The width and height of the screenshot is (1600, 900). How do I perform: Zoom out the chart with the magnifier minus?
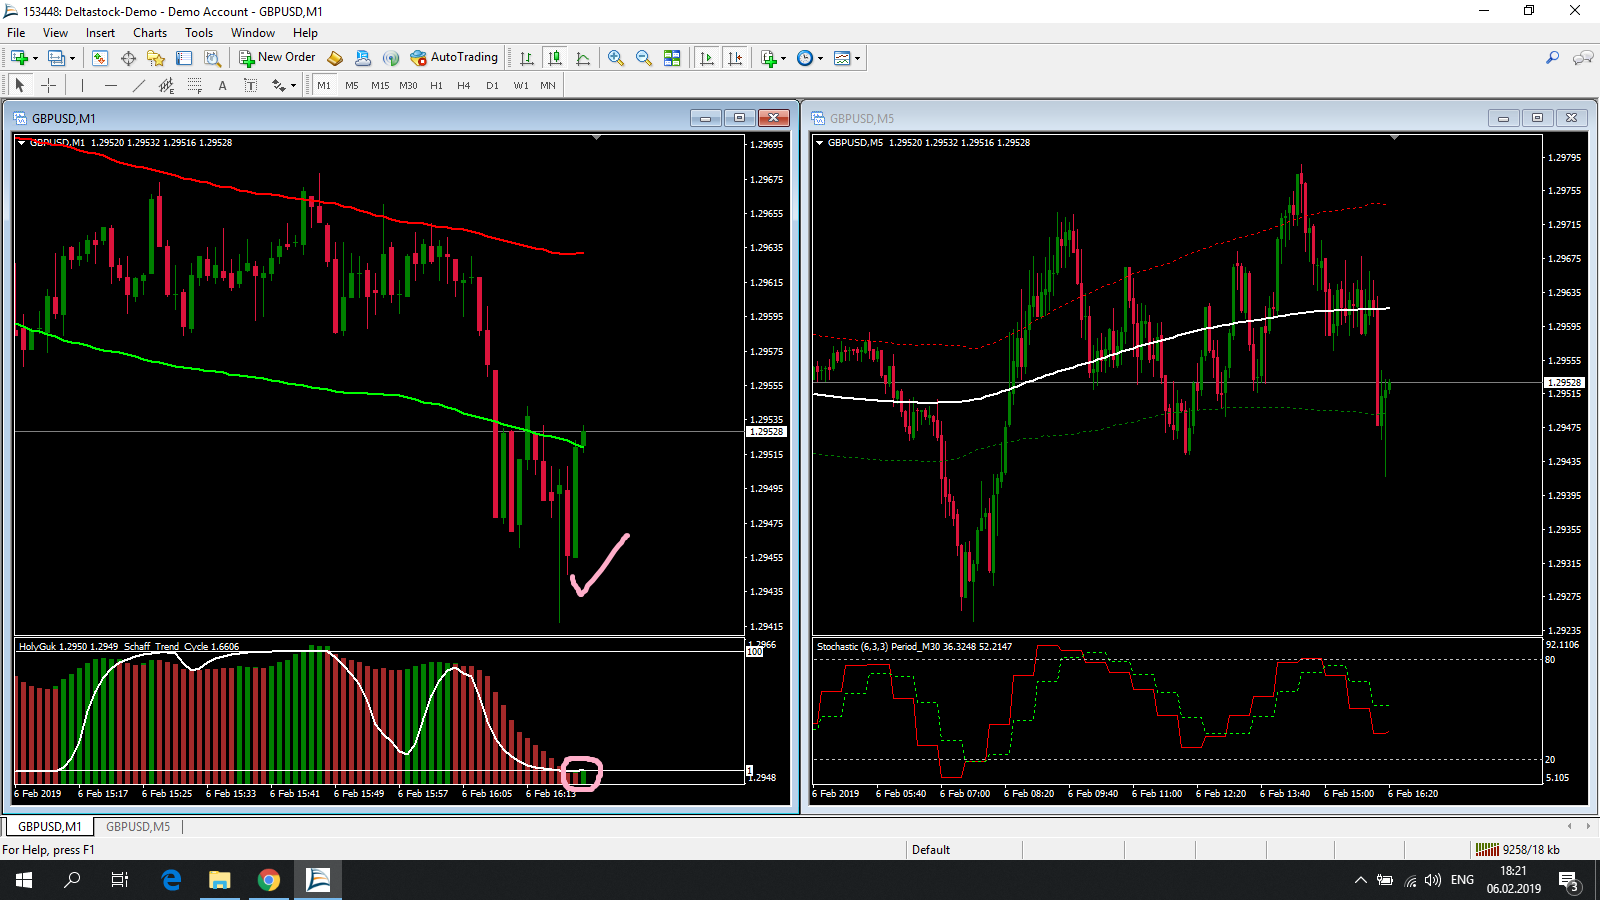[x=644, y=58]
